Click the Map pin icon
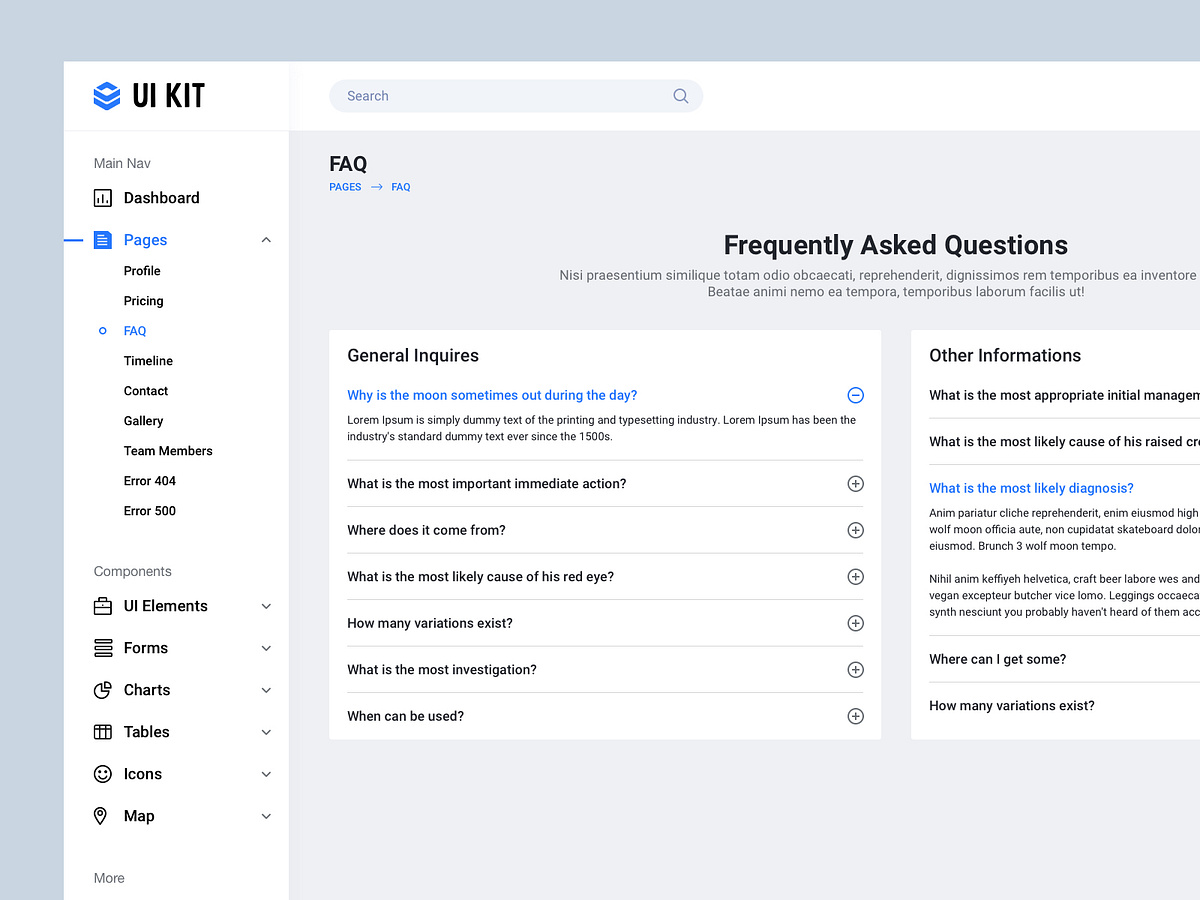This screenshot has width=1200, height=900. click(101, 815)
